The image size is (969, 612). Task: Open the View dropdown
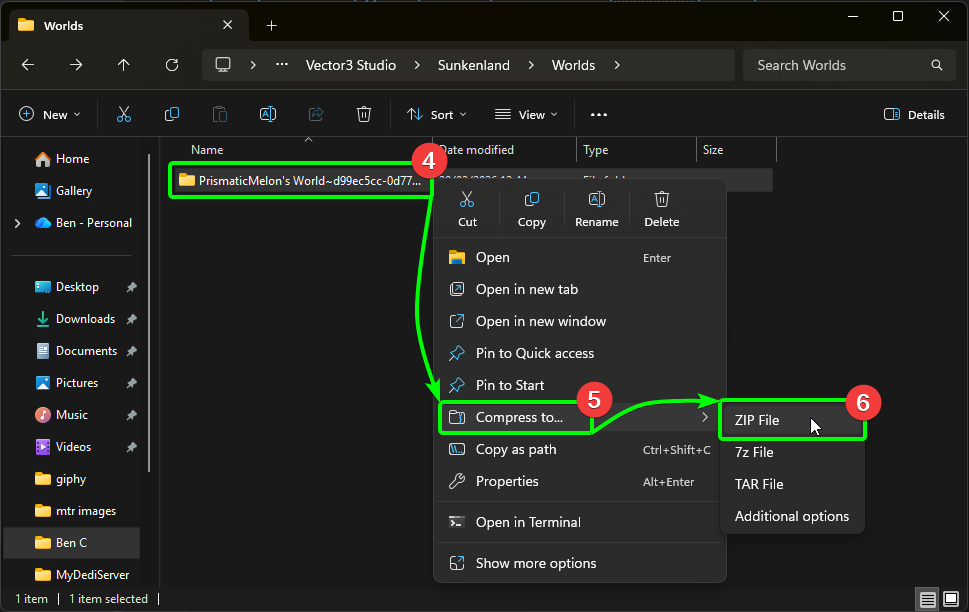(x=526, y=114)
